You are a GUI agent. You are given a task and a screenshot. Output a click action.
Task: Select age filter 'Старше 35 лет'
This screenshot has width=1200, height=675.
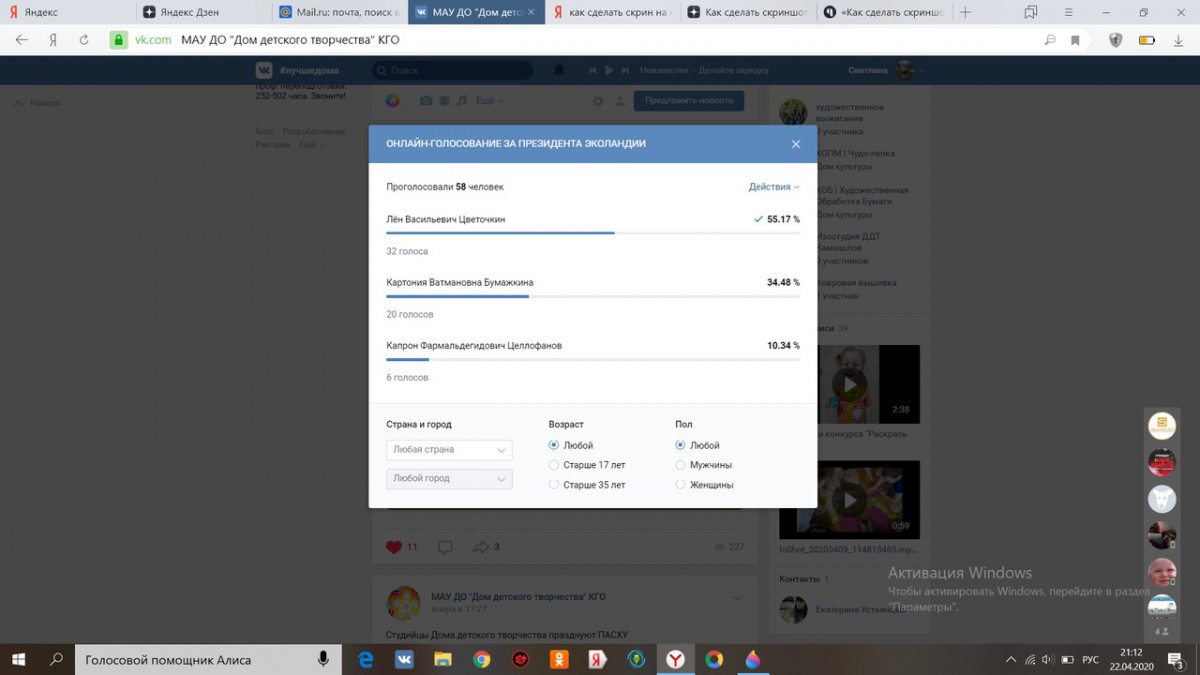click(x=554, y=485)
